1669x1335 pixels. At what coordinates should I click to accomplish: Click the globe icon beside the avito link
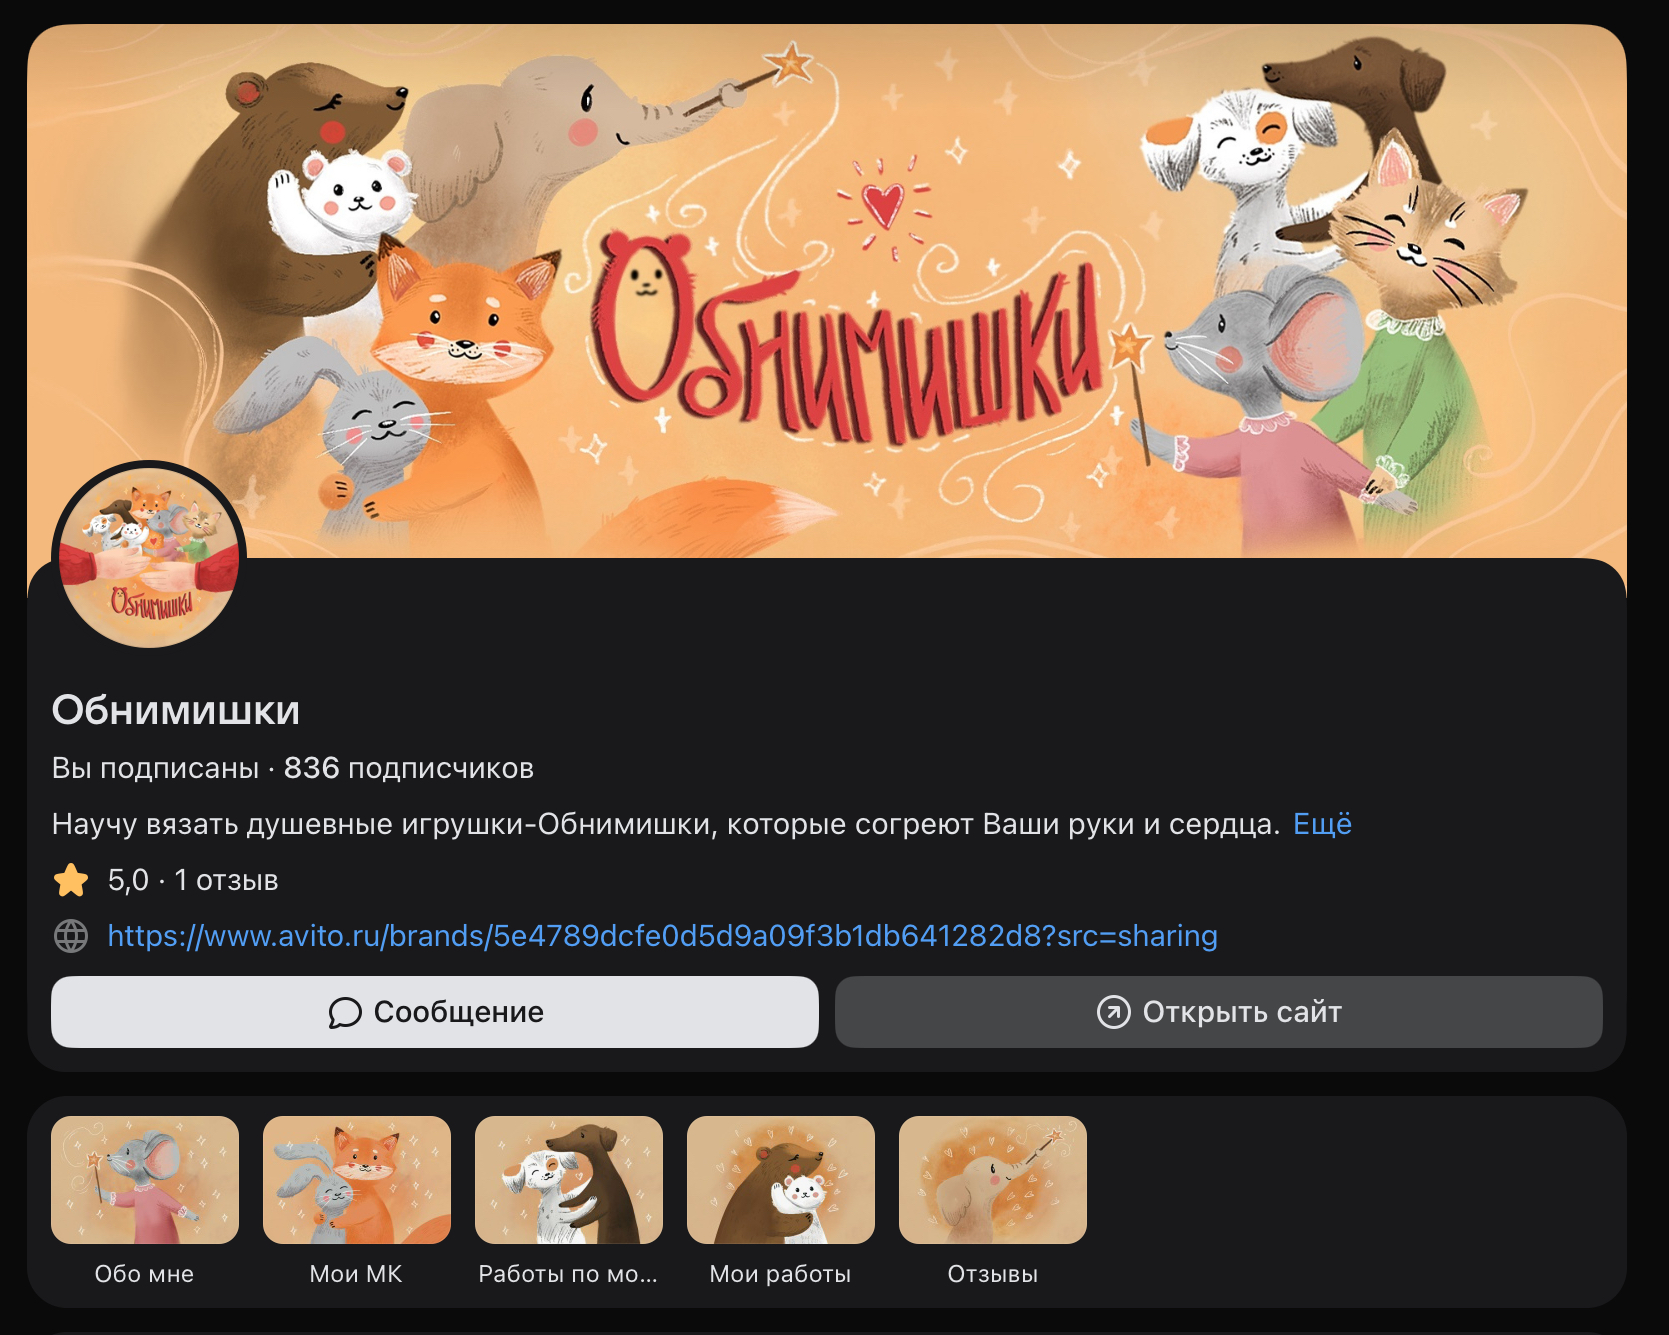point(71,936)
